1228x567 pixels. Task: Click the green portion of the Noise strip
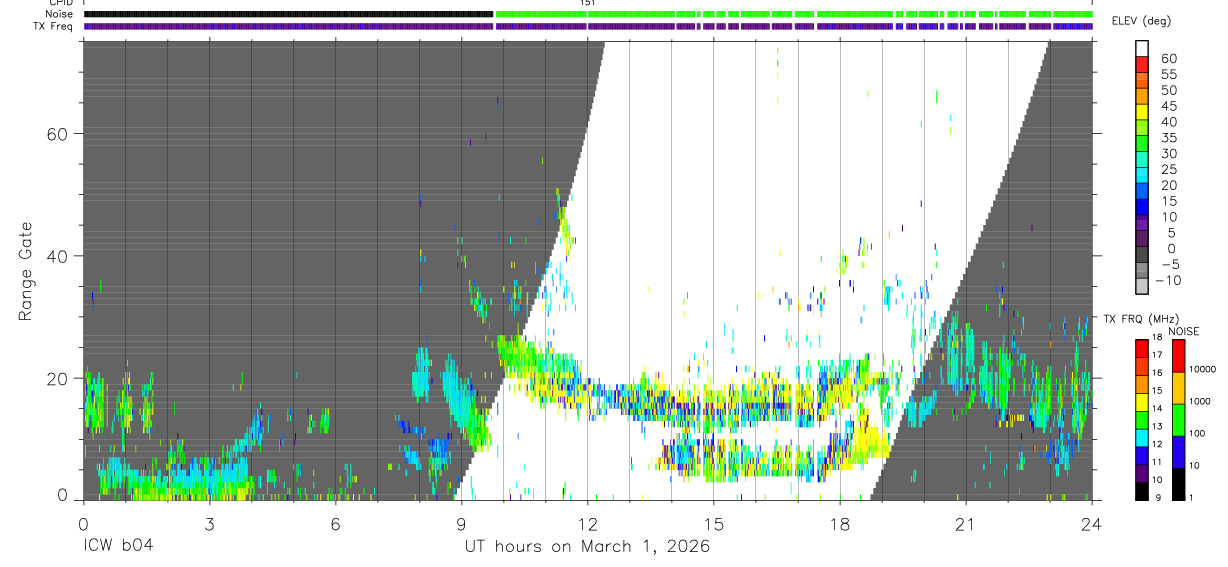click(x=794, y=14)
